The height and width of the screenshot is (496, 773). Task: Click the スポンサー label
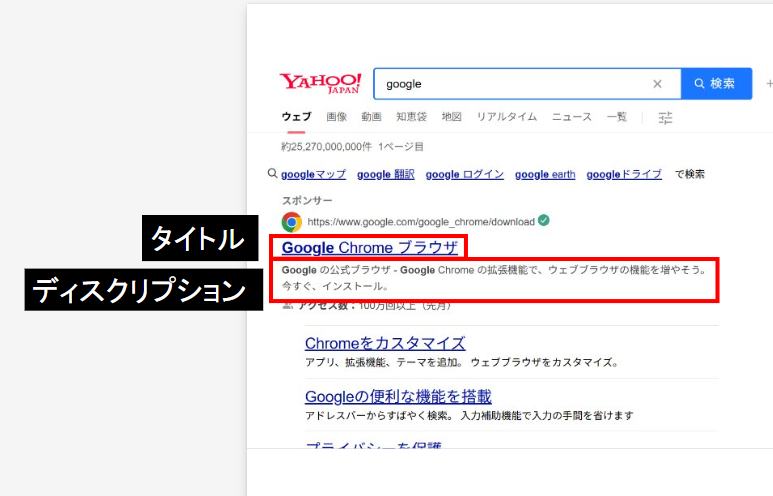[x=307, y=201]
